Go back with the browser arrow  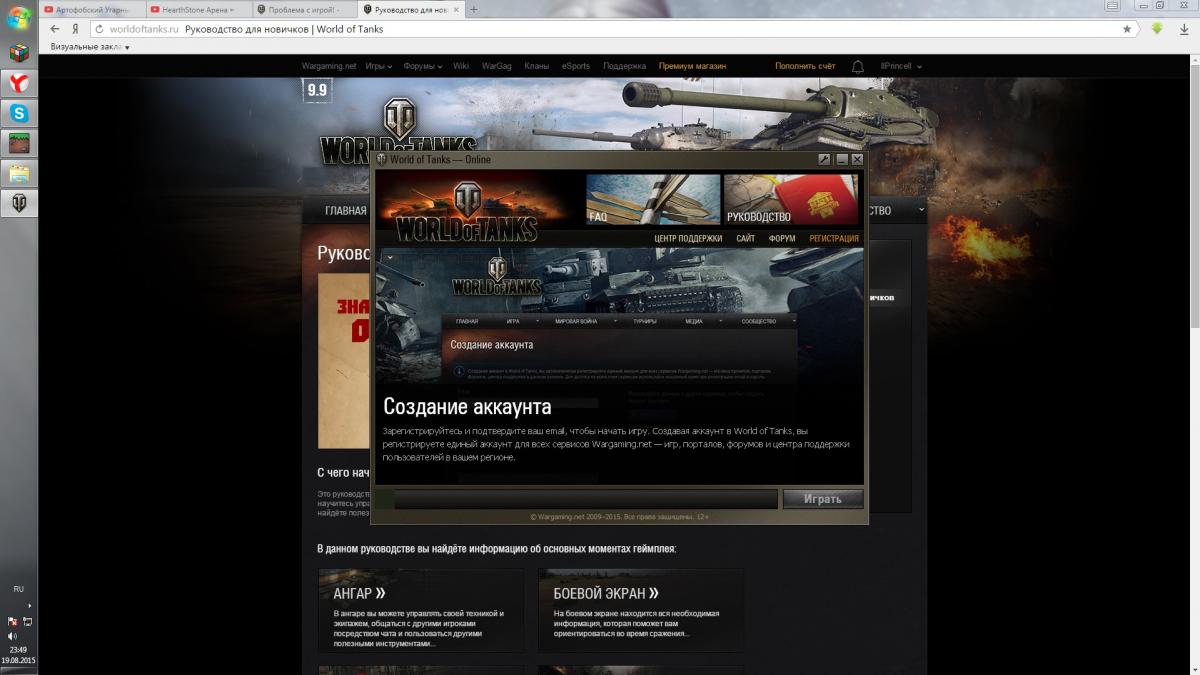click(x=55, y=29)
